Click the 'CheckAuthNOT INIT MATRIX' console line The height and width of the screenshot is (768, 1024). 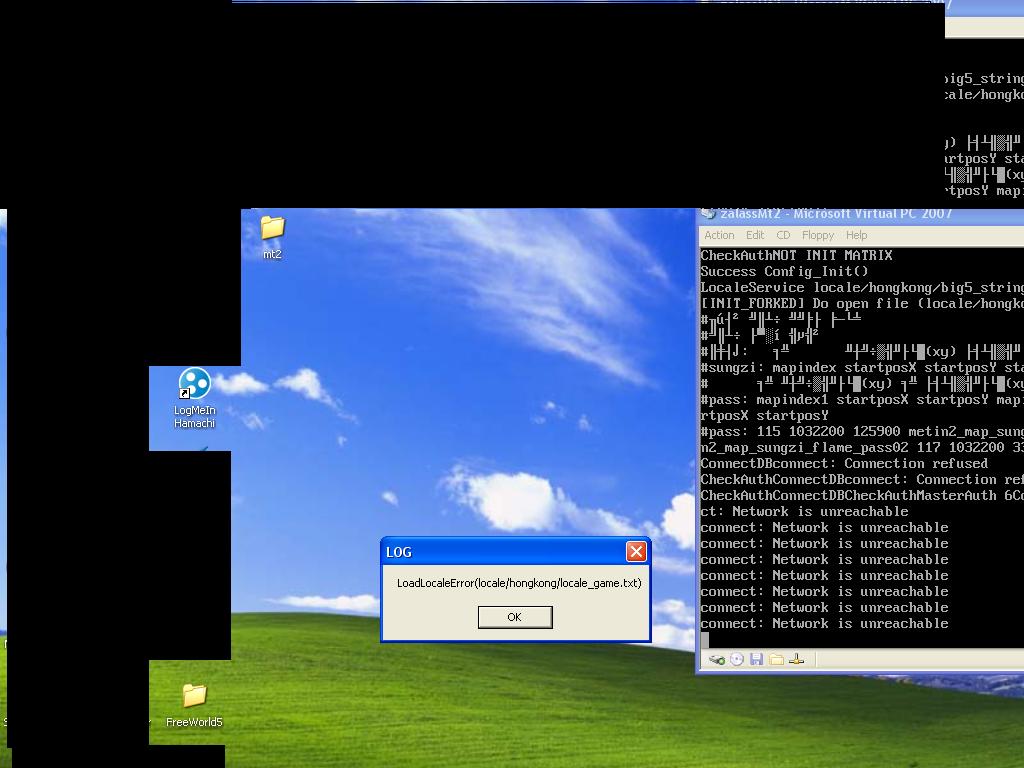click(x=796, y=255)
